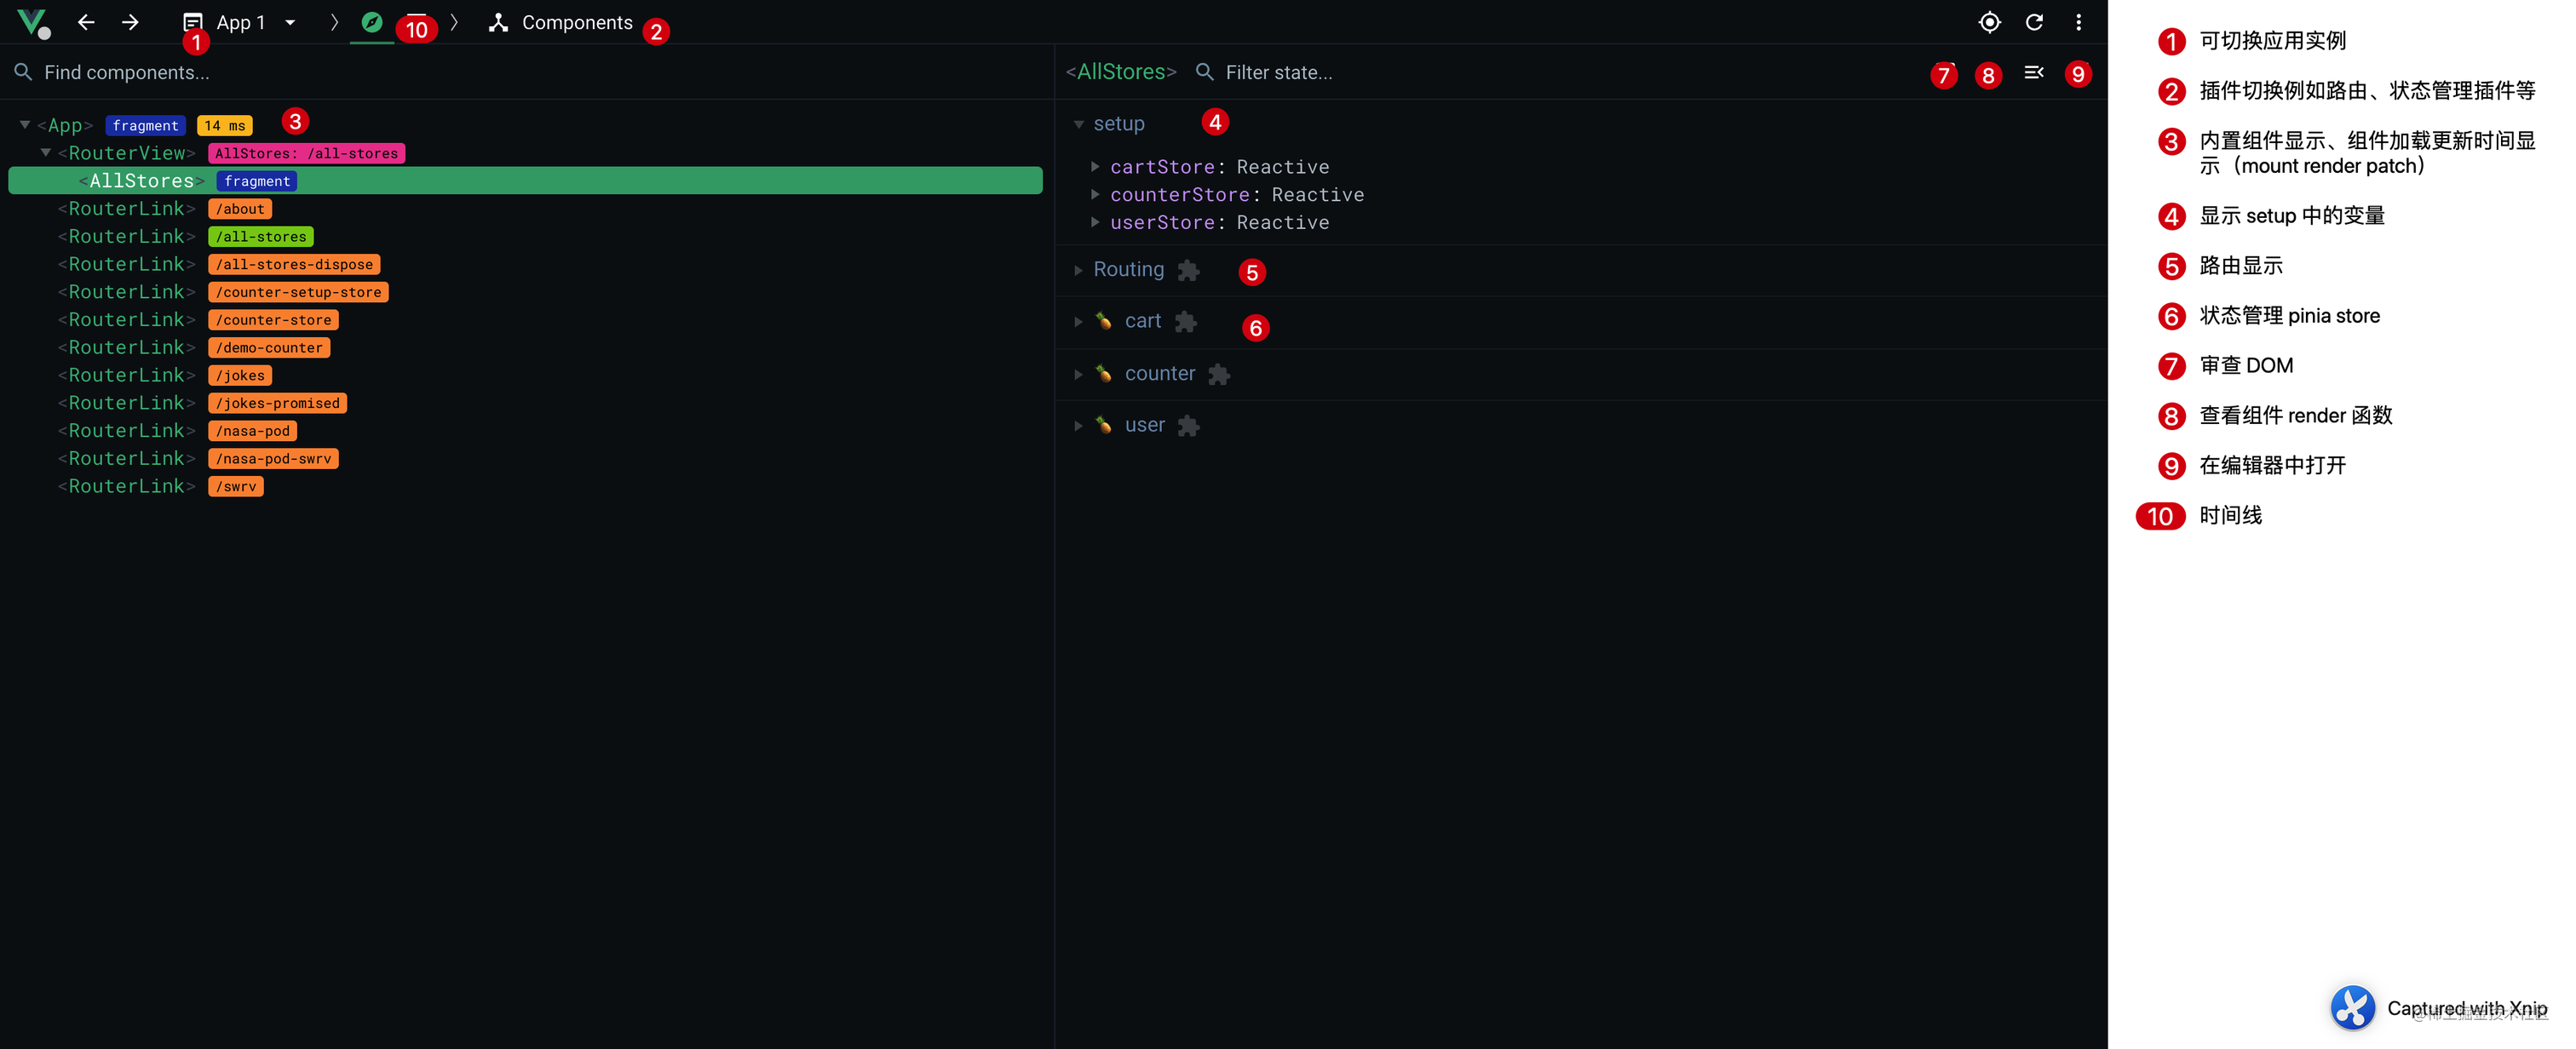The width and height of the screenshot is (2576, 1049).
Task: Click the puzzle plugin icon beside Routing
Action: pos(1188,270)
